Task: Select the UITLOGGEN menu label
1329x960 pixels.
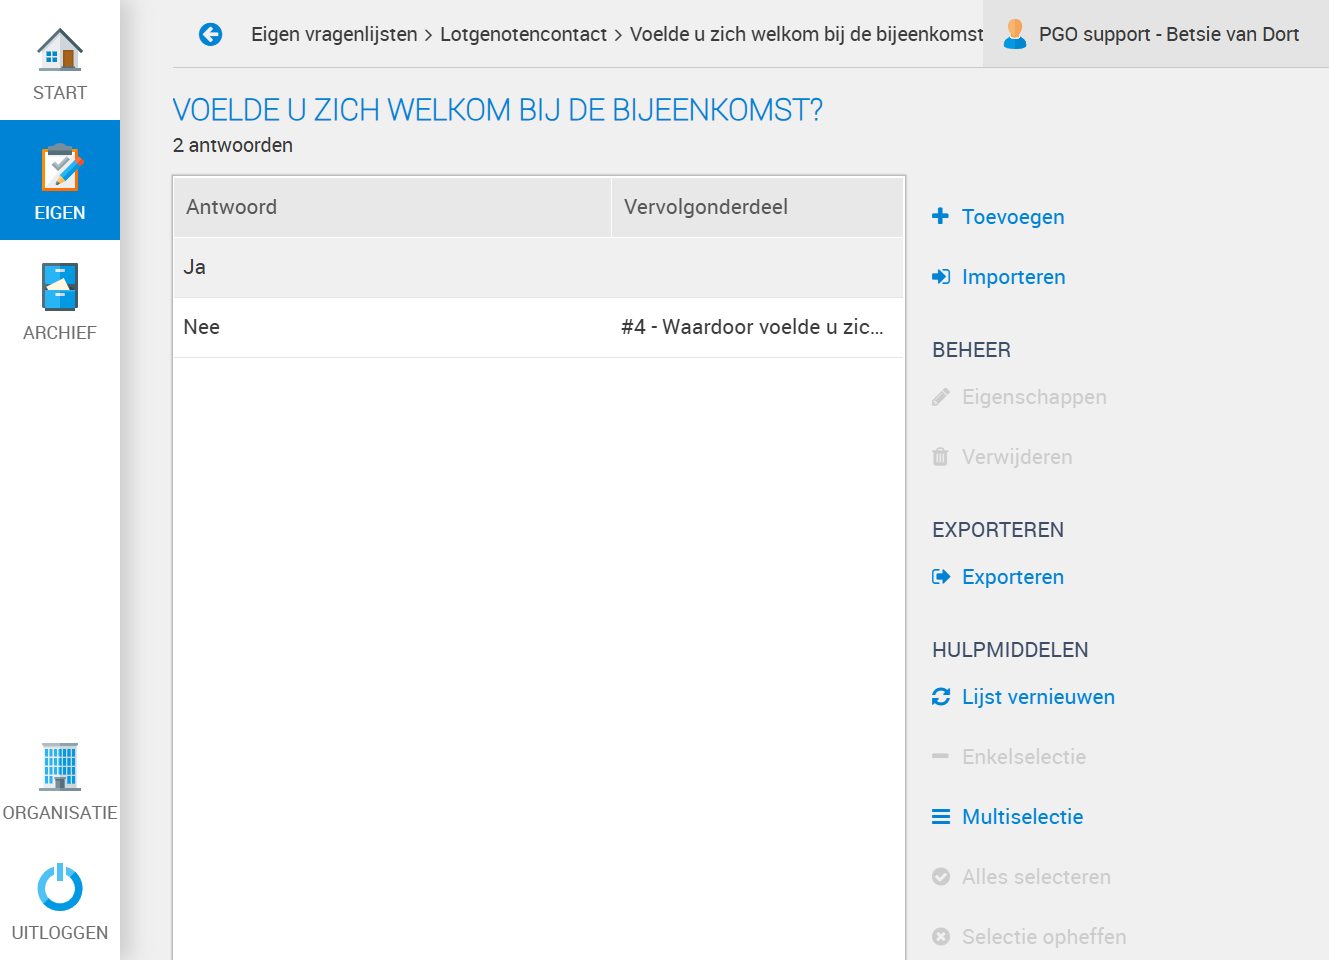Action: (60, 933)
